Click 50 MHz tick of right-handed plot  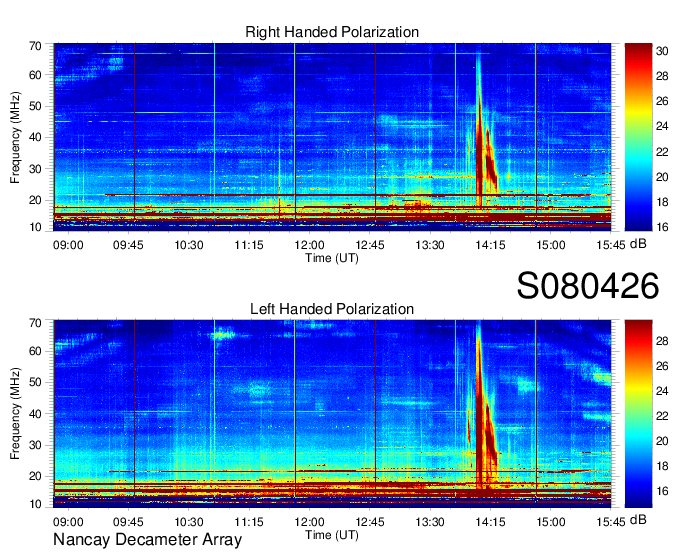[36, 106]
